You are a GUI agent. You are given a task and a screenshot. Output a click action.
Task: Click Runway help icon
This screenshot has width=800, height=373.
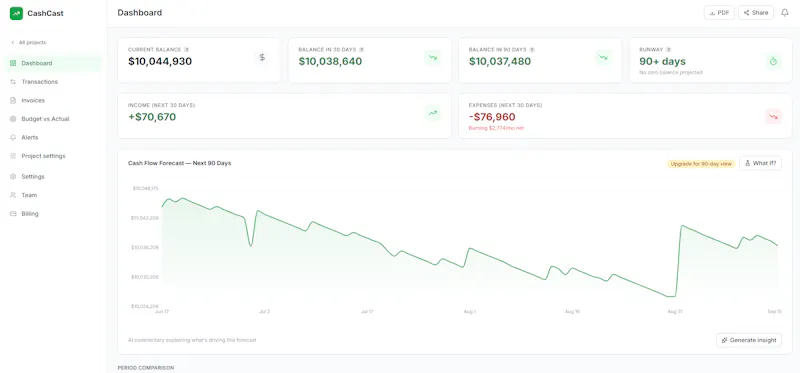668,49
